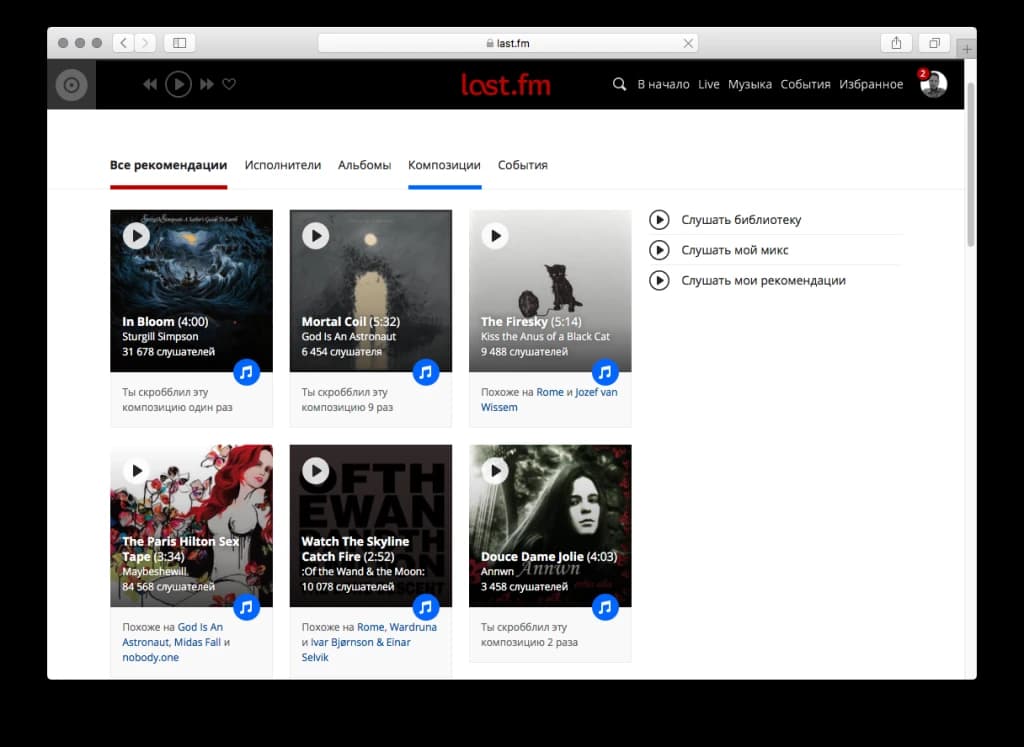
Task: Love current track with heart icon
Action: point(229,85)
